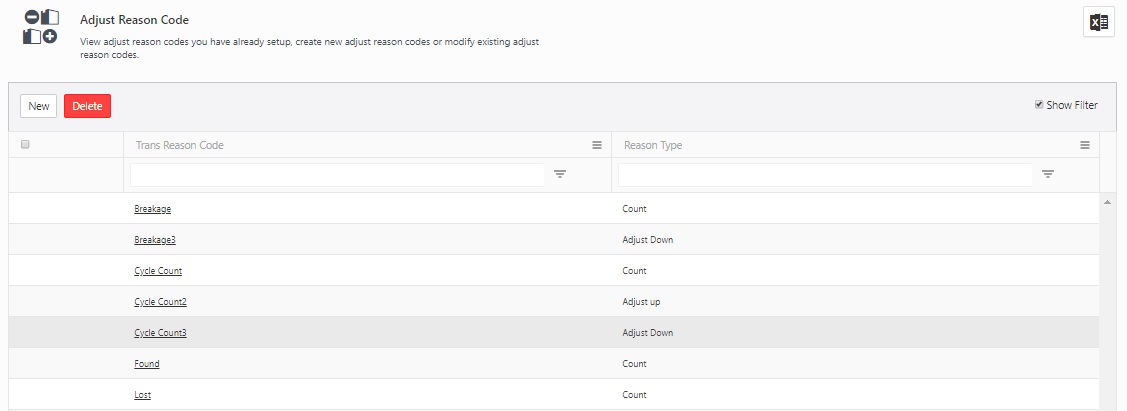The image size is (1127, 411).
Task: Click the Trans Reason Code filter icon
Action: [x=560, y=174]
